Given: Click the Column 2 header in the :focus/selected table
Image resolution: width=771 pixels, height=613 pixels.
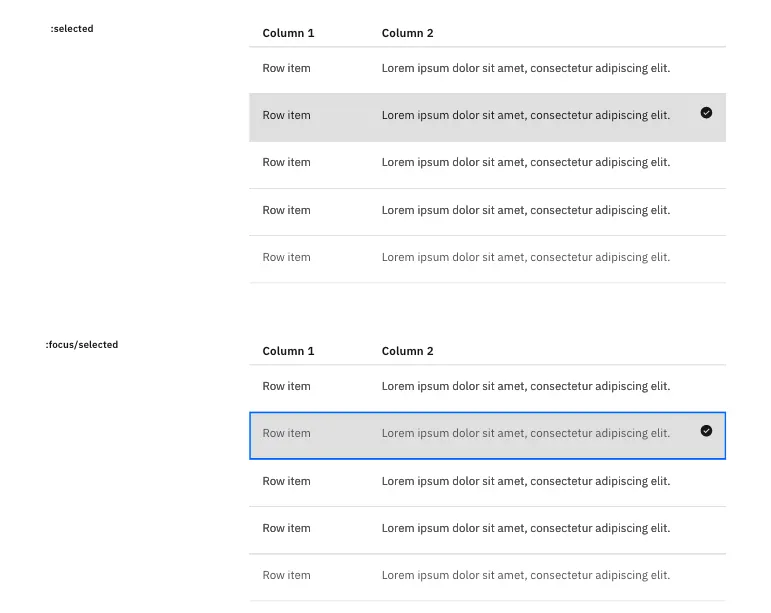Looking at the screenshot, I should click(407, 351).
